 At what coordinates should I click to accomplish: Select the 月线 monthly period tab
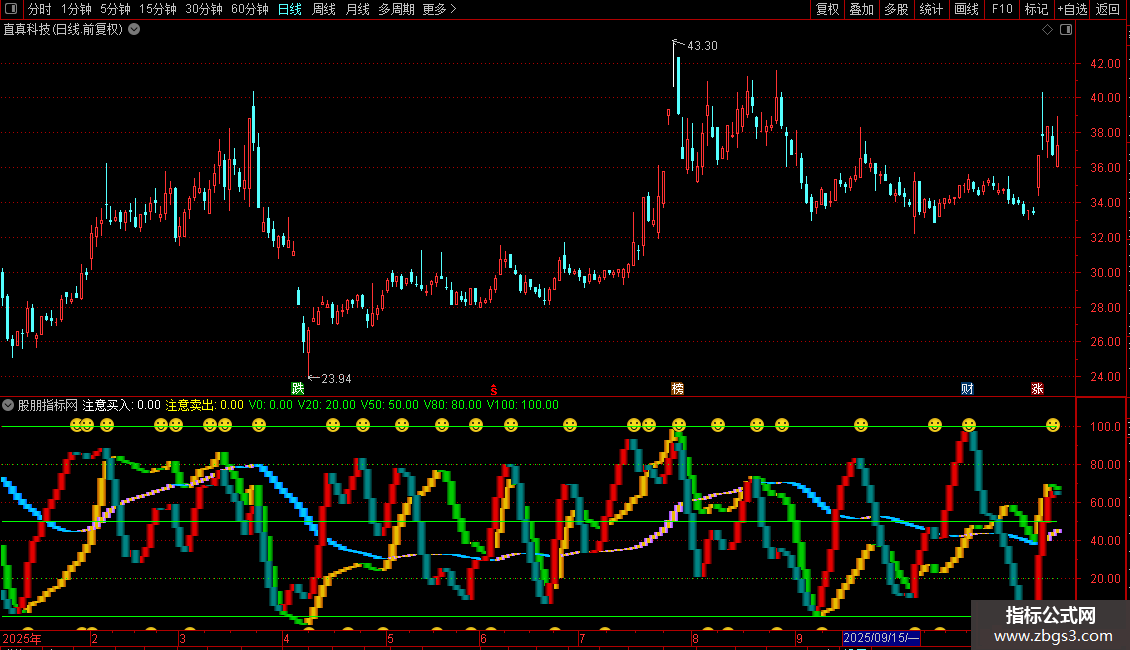(x=357, y=9)
